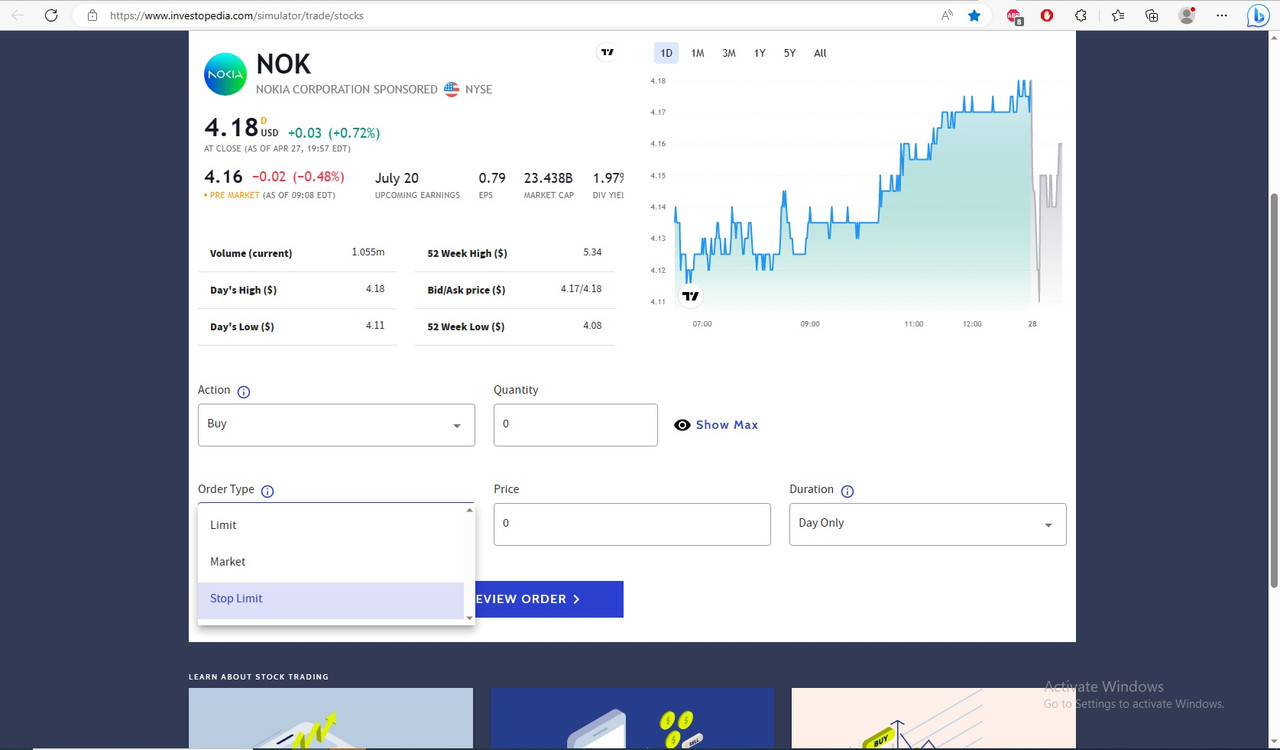Switch chart to 1Y range

point(760,53)
